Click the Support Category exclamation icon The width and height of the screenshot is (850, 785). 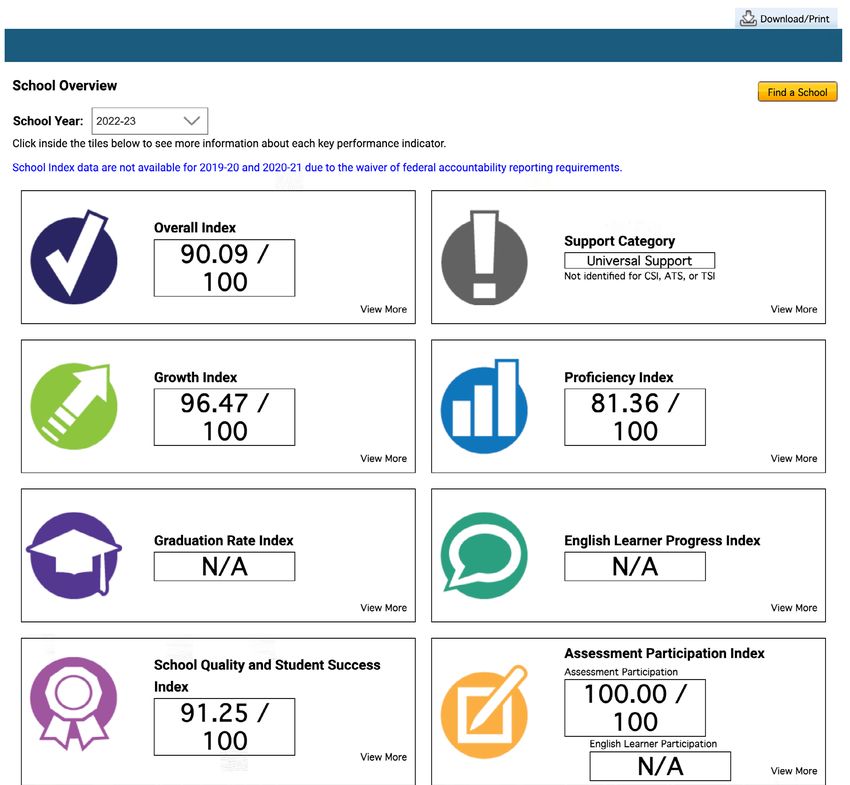484,258
